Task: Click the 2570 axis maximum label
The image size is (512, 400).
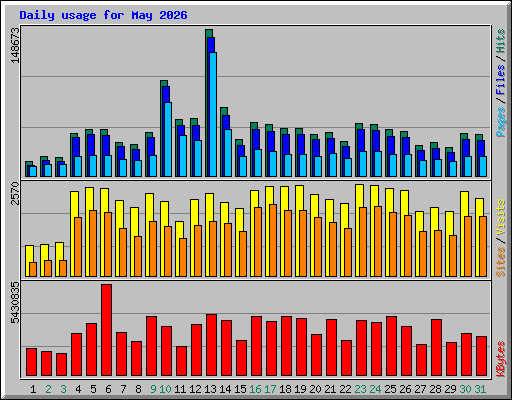Action: click(x=15, y=193)
